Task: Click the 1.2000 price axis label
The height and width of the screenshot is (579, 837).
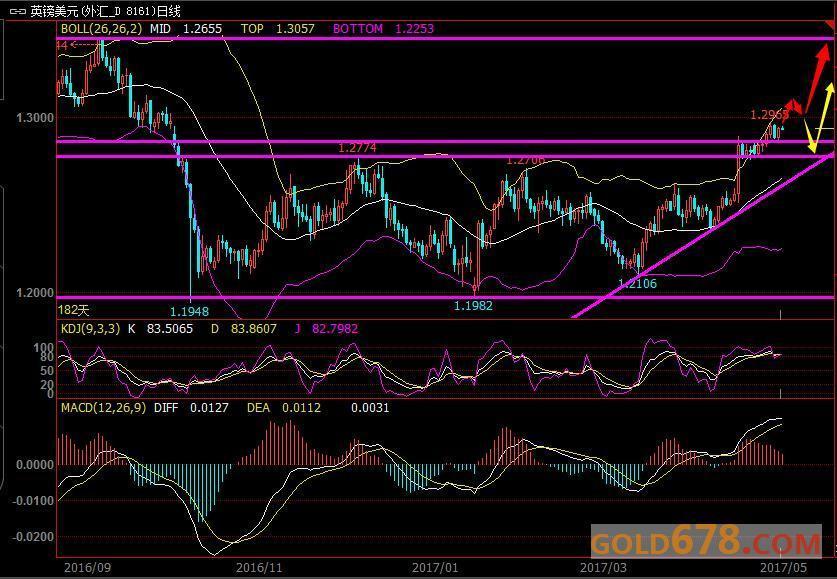Action: [x=35, y=293]
